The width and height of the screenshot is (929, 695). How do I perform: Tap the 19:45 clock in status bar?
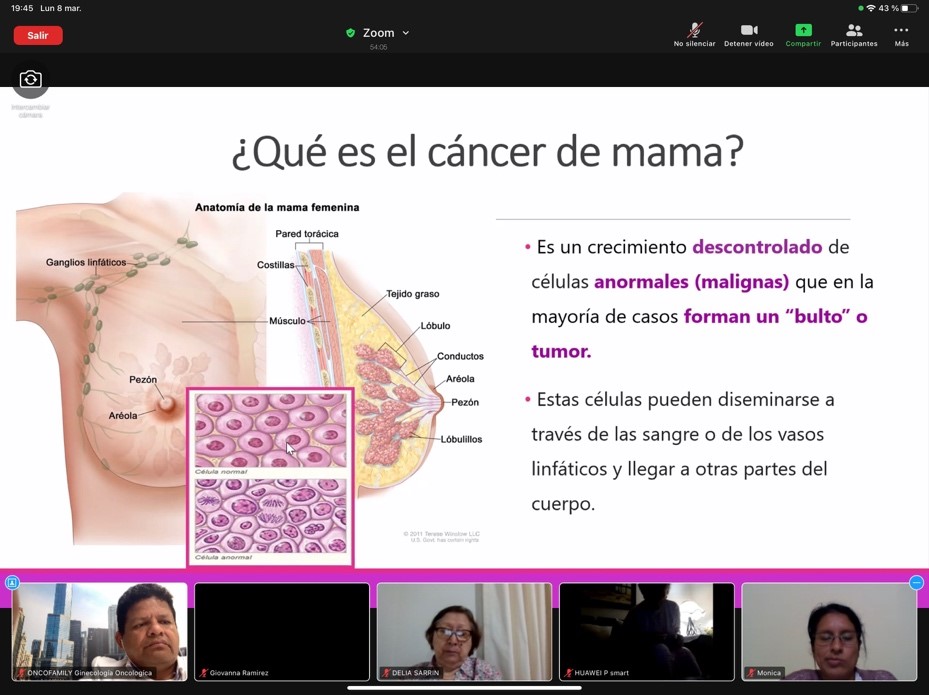[22, 8]
